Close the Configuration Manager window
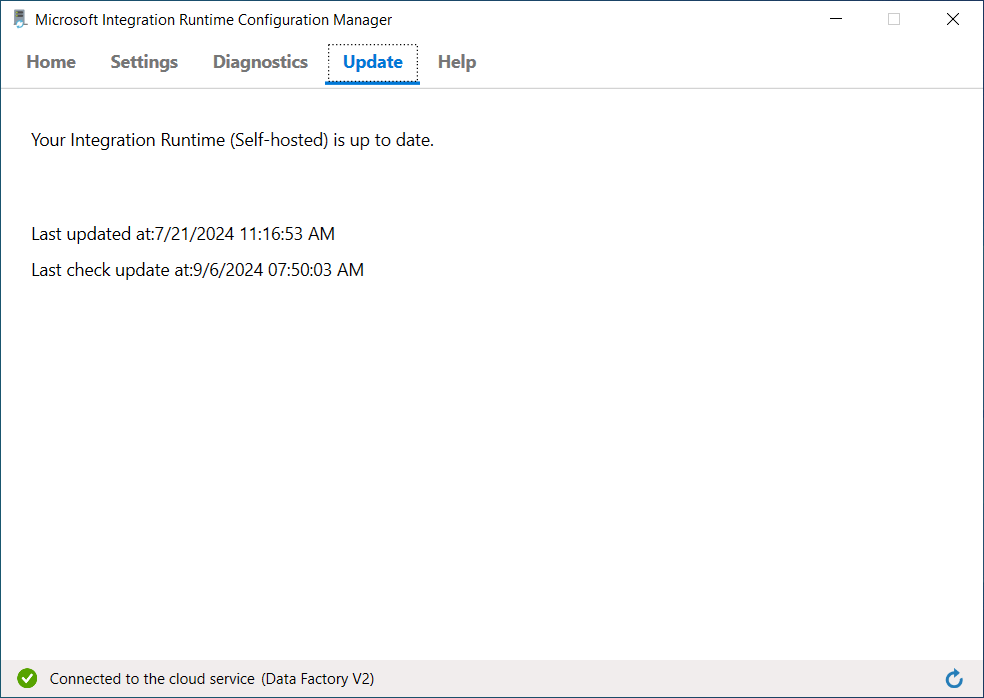This screenshot has height=698, width=984. (953, 19)
